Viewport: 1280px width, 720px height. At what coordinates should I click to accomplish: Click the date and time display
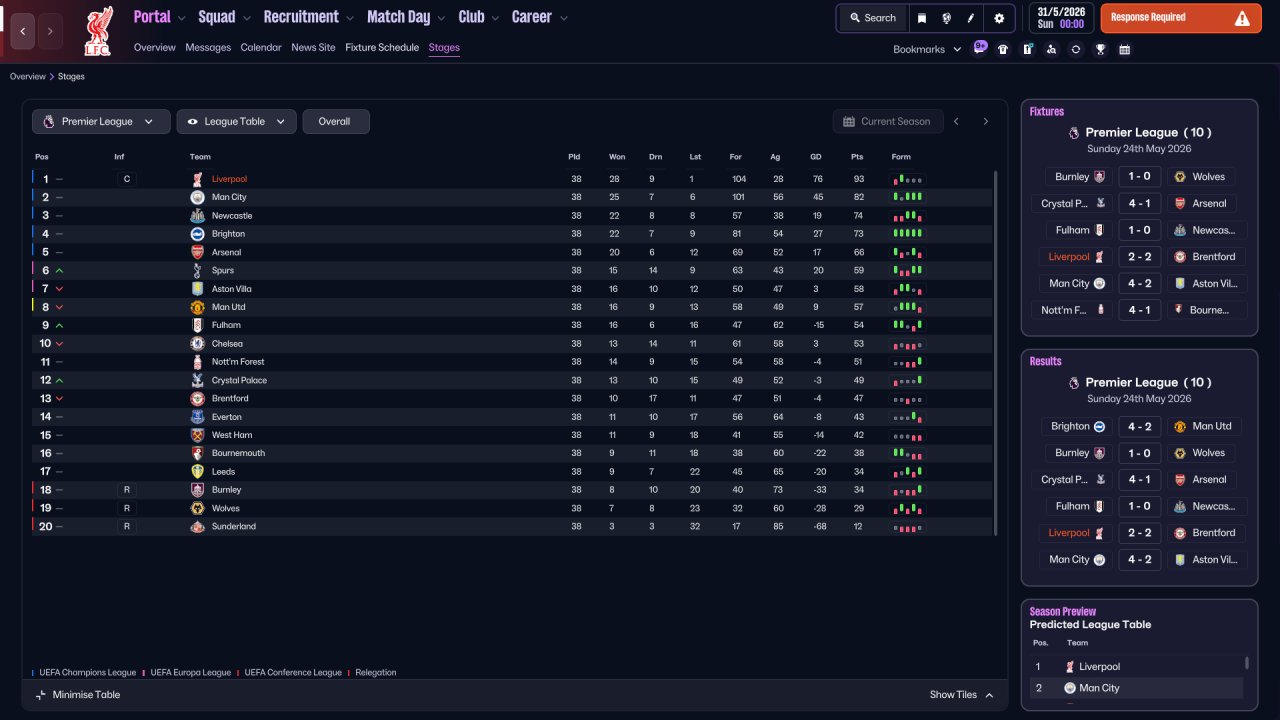[1060, 18]
